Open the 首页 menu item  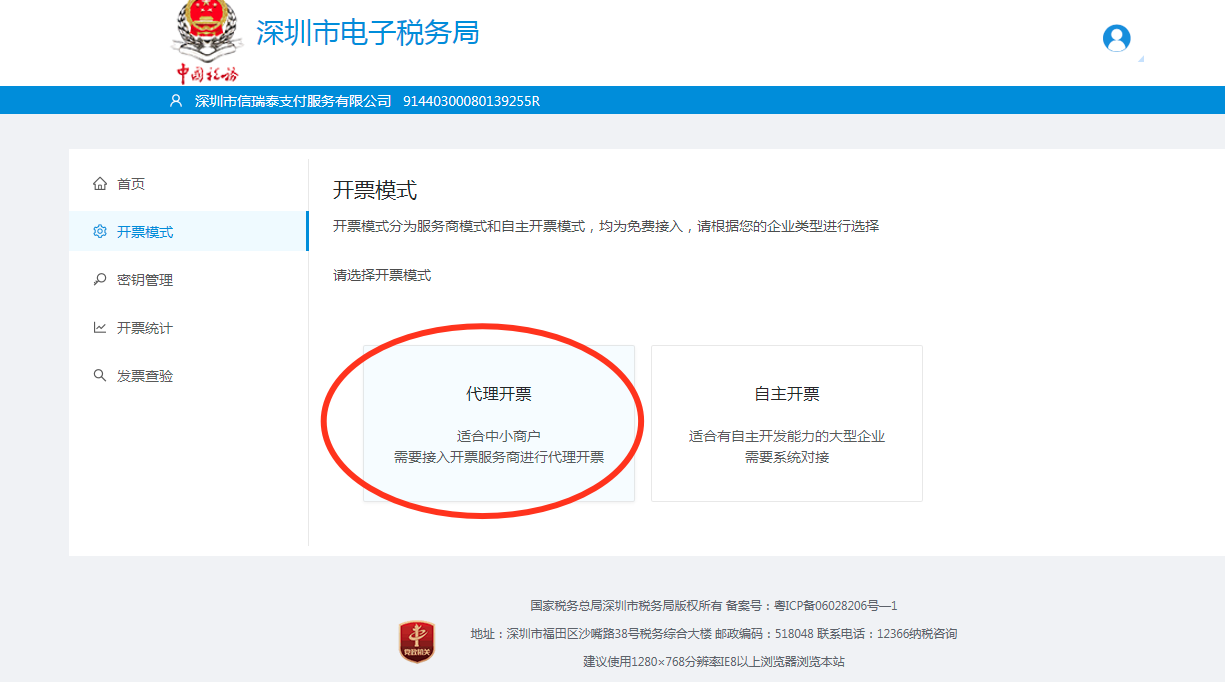coord(131,184)
